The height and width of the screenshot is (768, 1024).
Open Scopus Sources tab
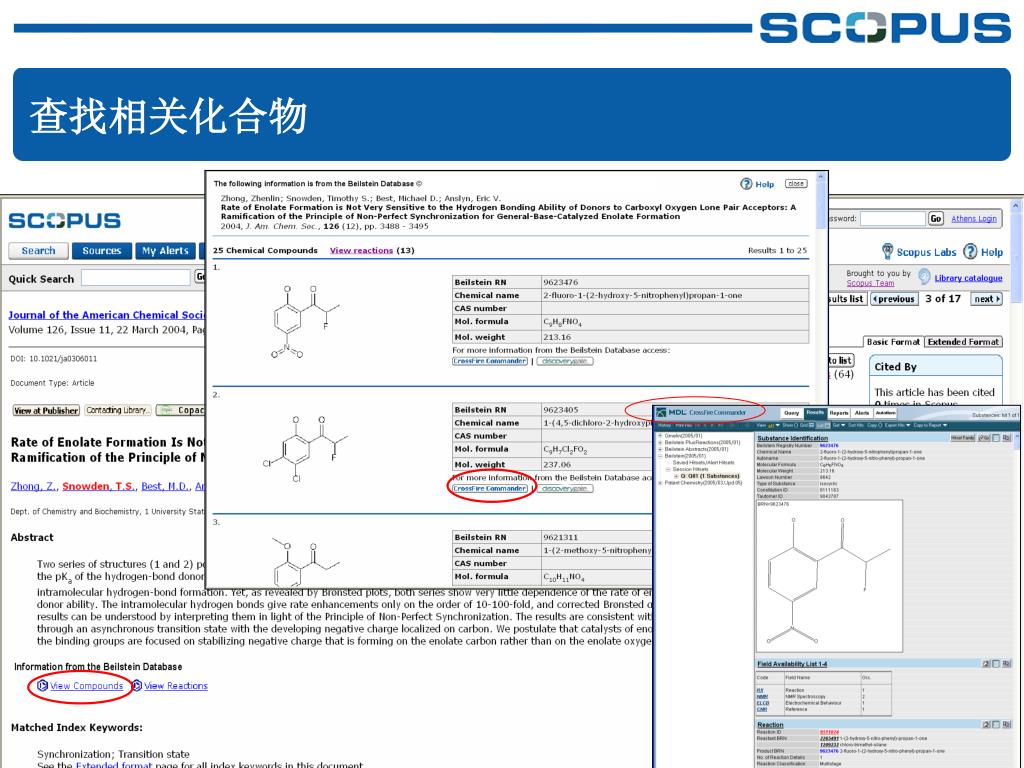[x=102, y=251]
